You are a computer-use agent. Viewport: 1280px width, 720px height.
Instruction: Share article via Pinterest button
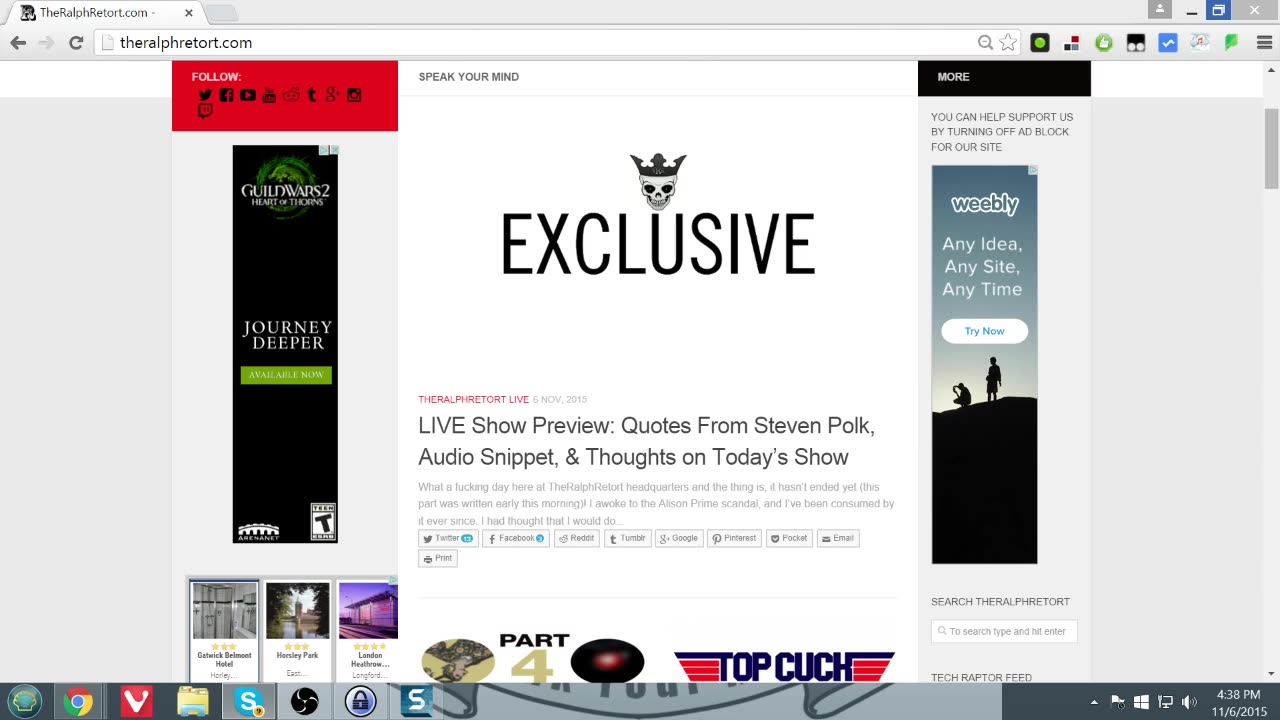point(734,538)
